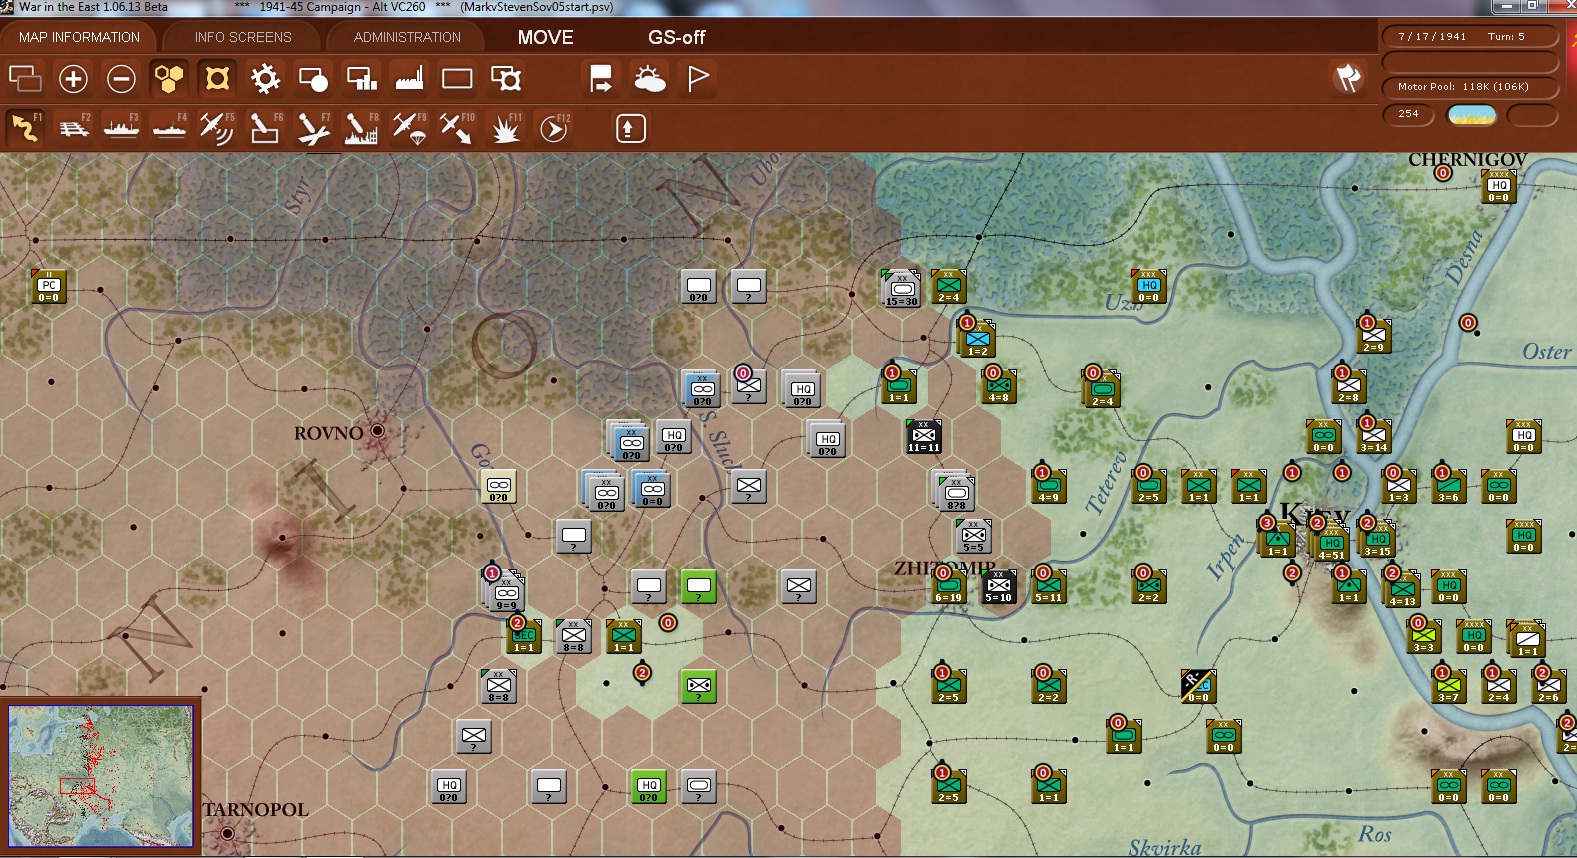Select the 5=11 unit counter
This screenshot has height=858, width=1577.
tap(1049, 587)
